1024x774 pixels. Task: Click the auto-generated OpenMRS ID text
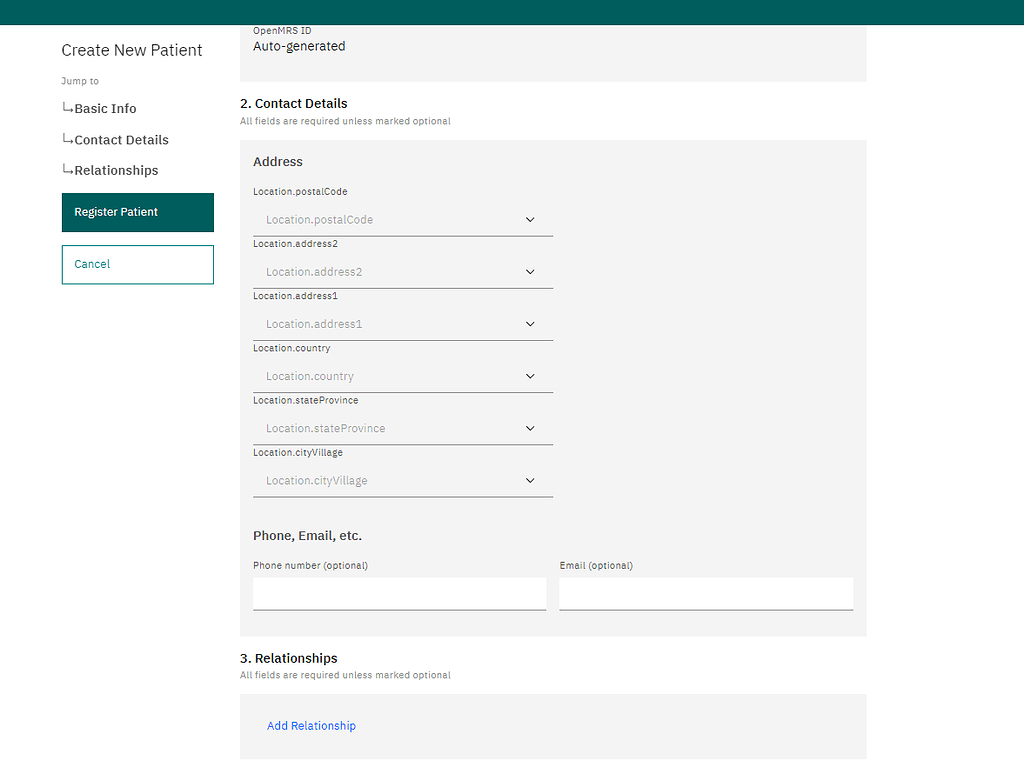point(299,45)
